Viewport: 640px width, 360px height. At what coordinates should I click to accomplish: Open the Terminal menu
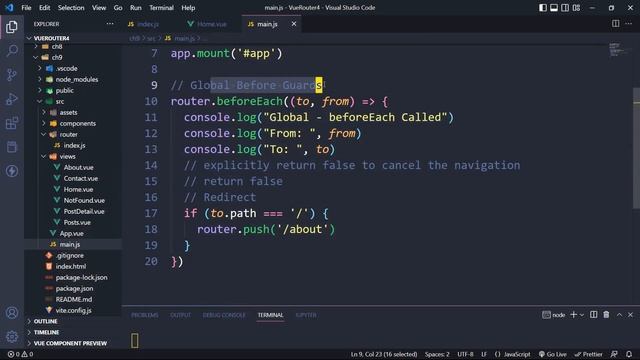point(161,8)
